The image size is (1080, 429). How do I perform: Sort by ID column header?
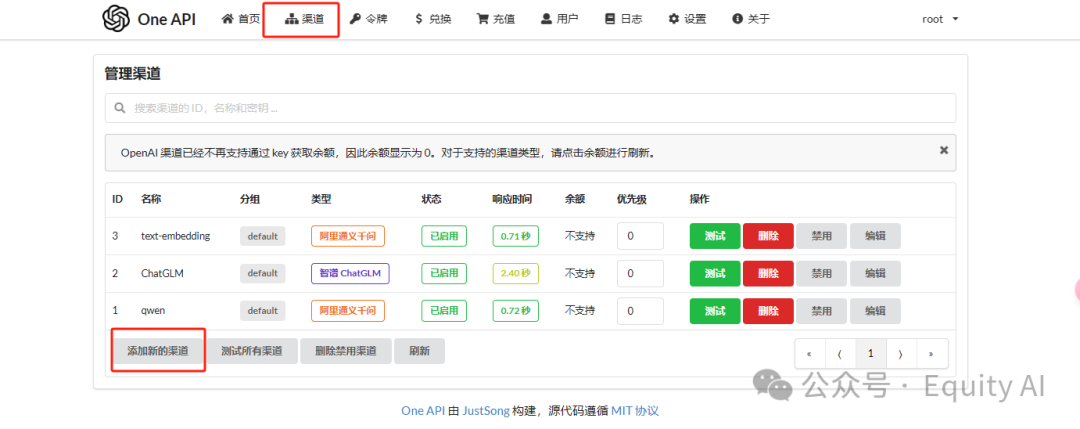pos(118,200)
